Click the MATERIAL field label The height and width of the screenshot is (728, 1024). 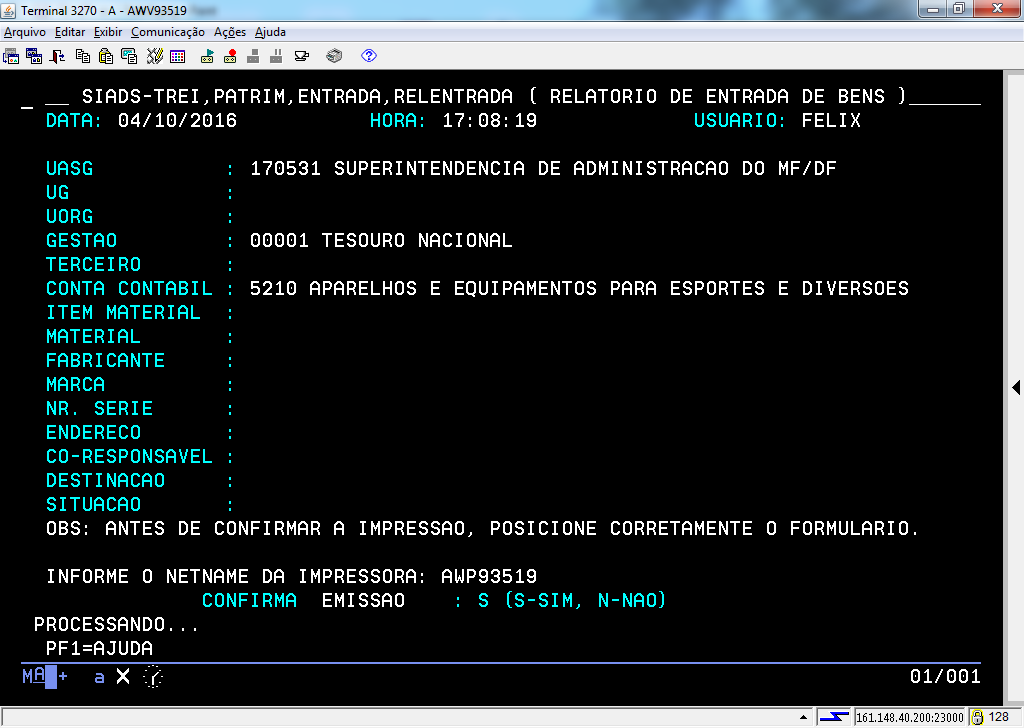click(93, 337)
